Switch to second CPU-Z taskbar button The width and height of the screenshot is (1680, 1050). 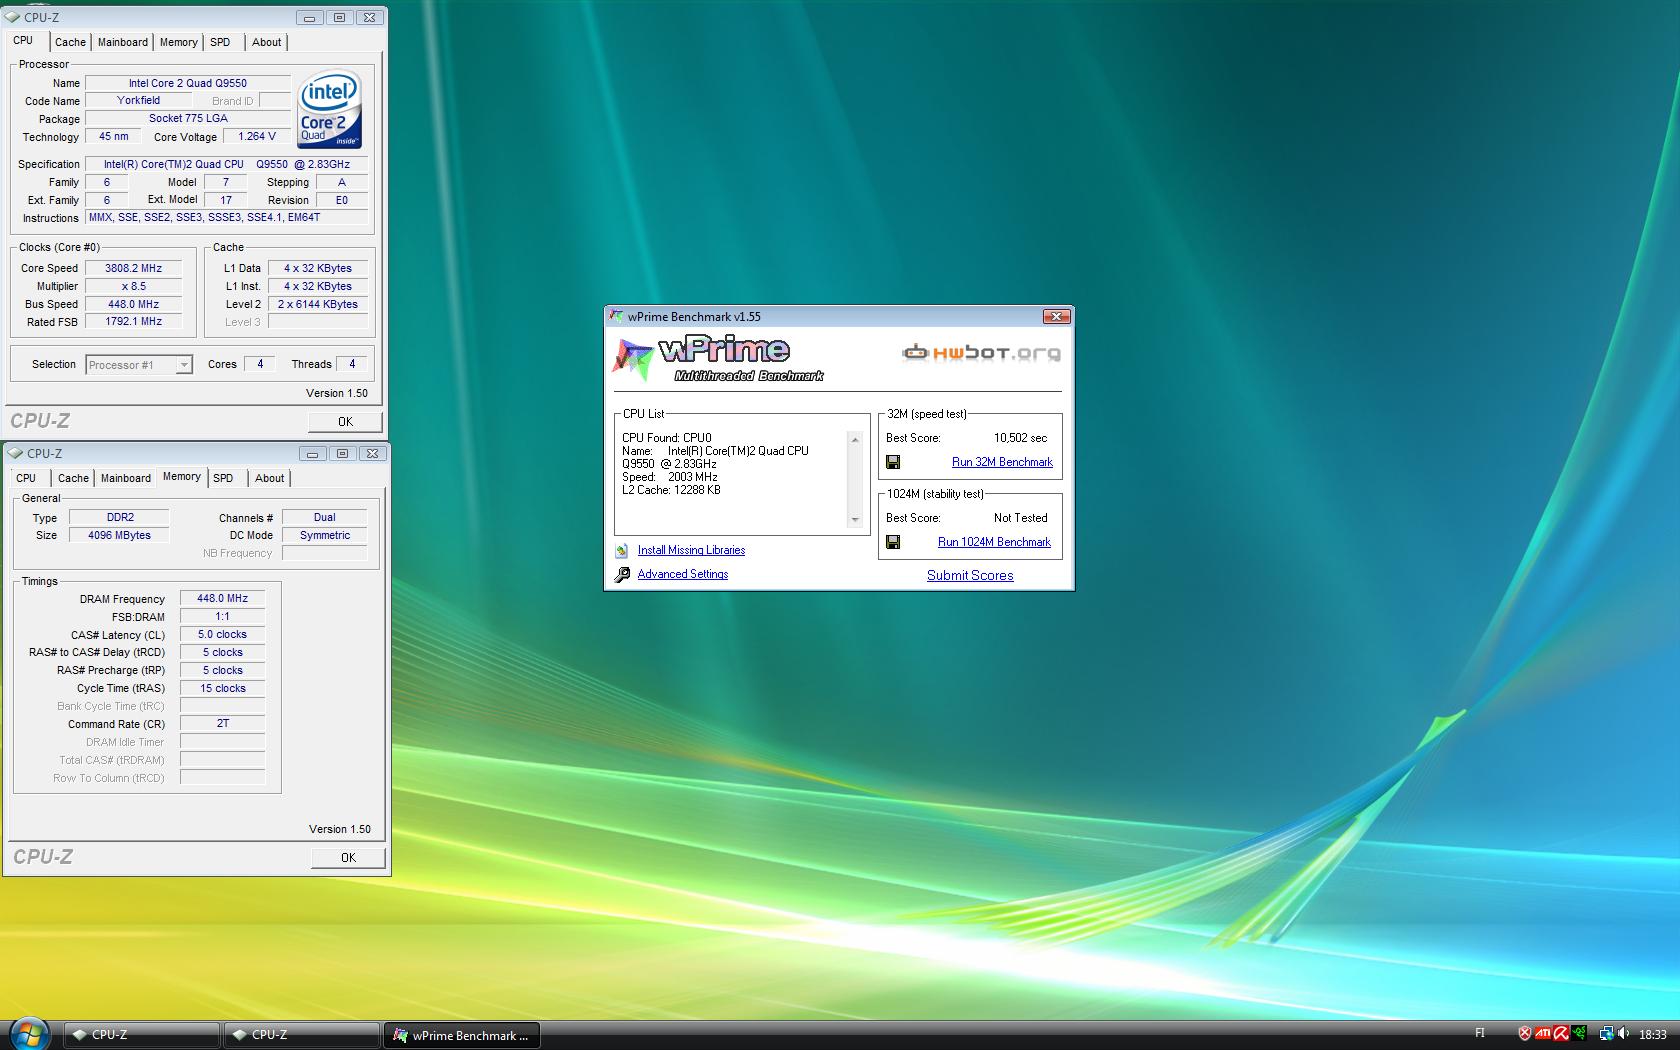tap(302, 1035)
